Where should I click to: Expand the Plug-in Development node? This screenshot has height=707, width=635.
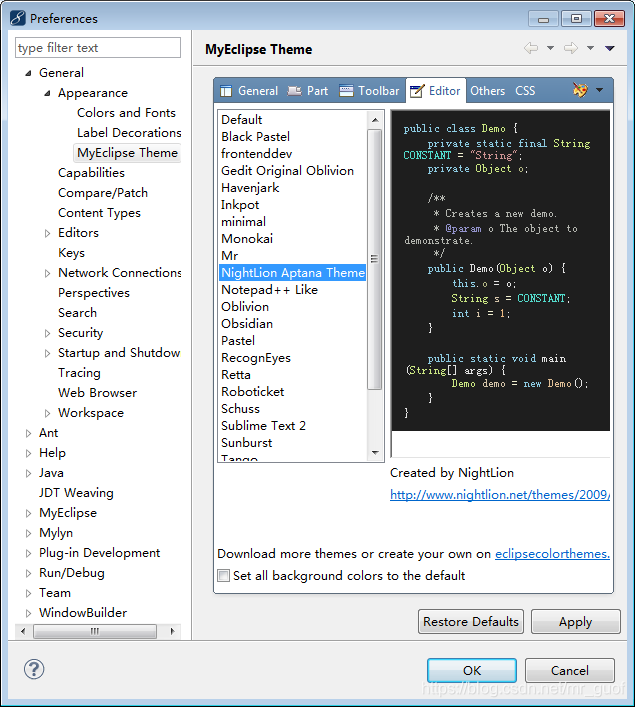coord(28,553)
